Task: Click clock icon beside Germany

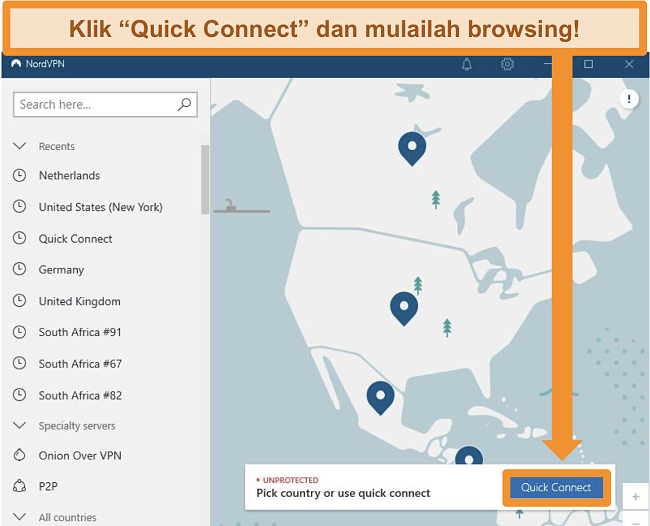Action: coord(19,269)
